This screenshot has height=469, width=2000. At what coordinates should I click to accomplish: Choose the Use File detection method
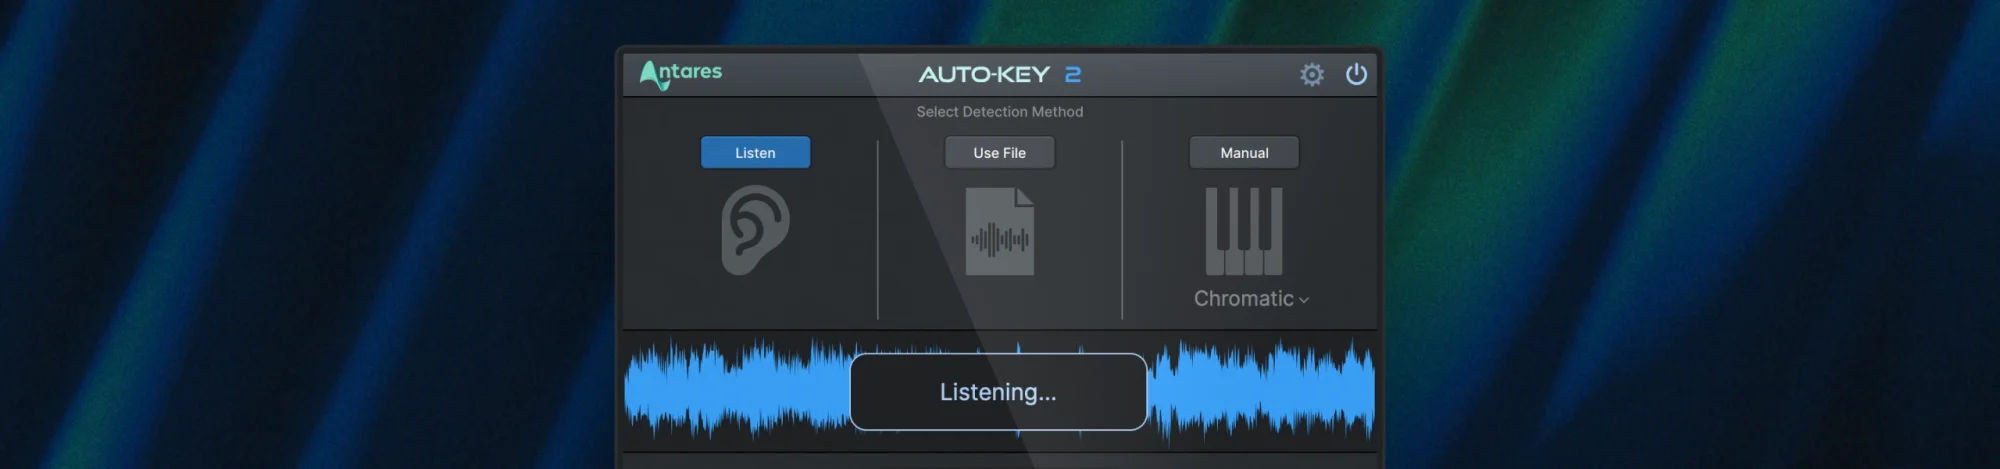(x=1000, y=153)
